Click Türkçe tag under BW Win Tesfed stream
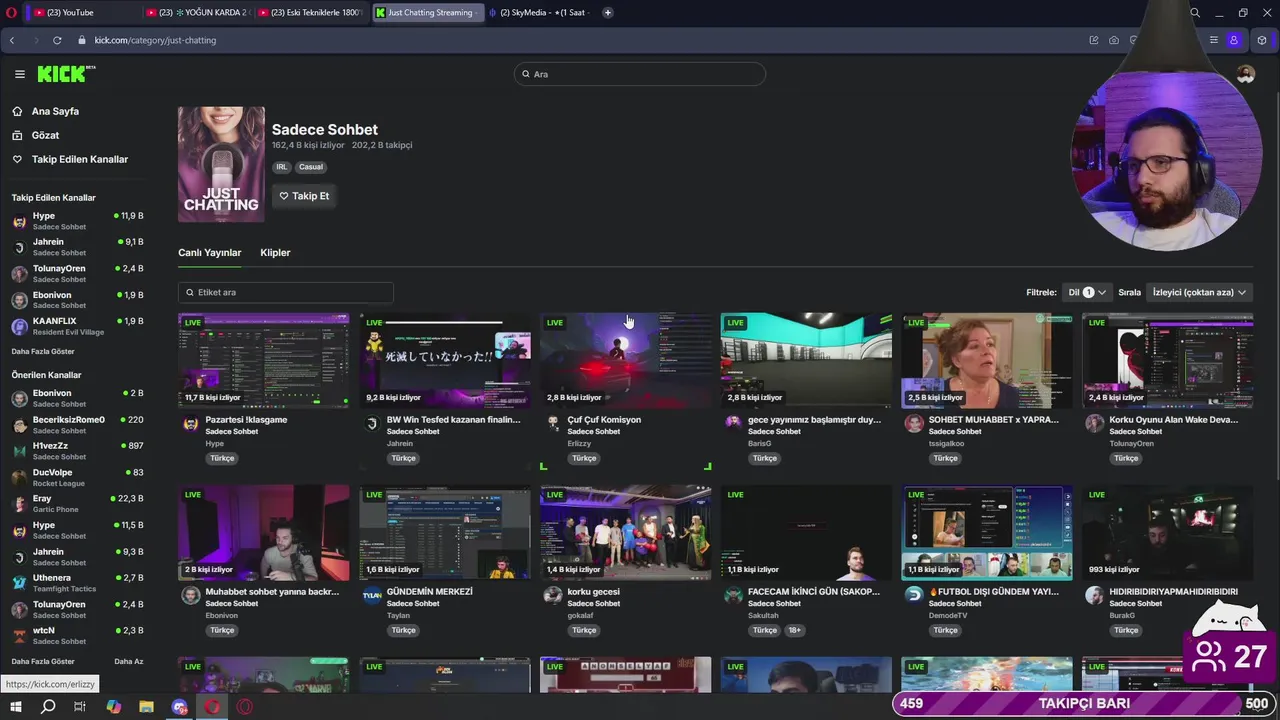 (x=403, y=459)
